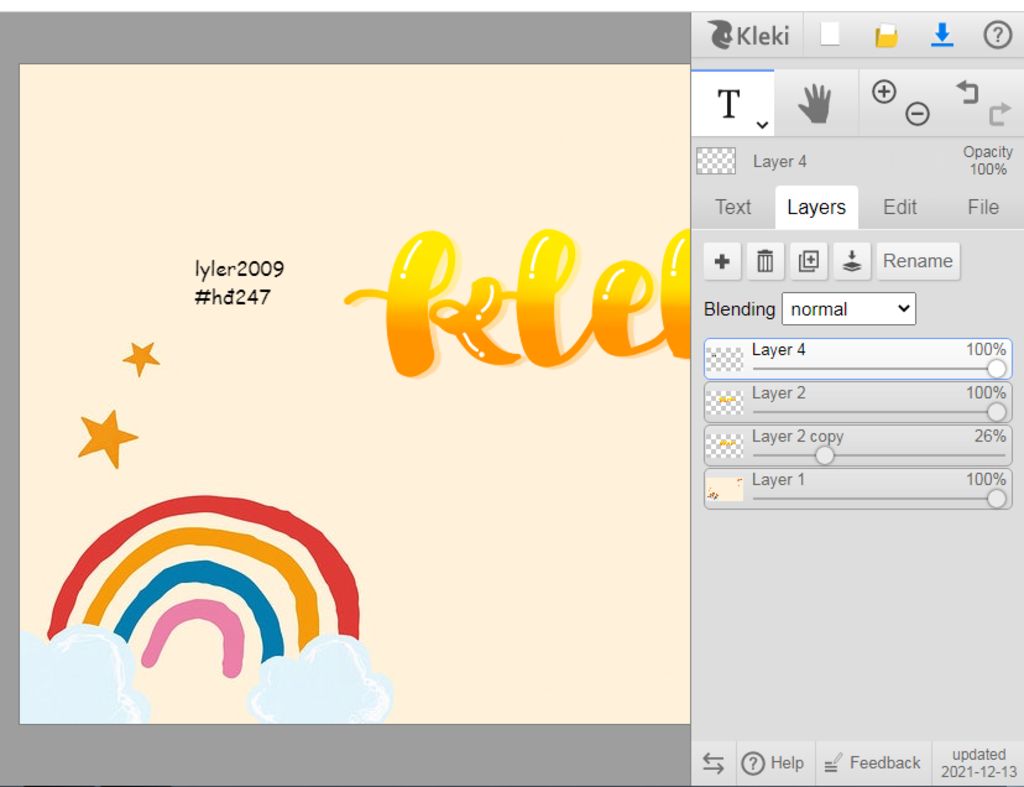1024x787 pixels.
Task: Open Help at the bottom bar
Action: point(773,763)
